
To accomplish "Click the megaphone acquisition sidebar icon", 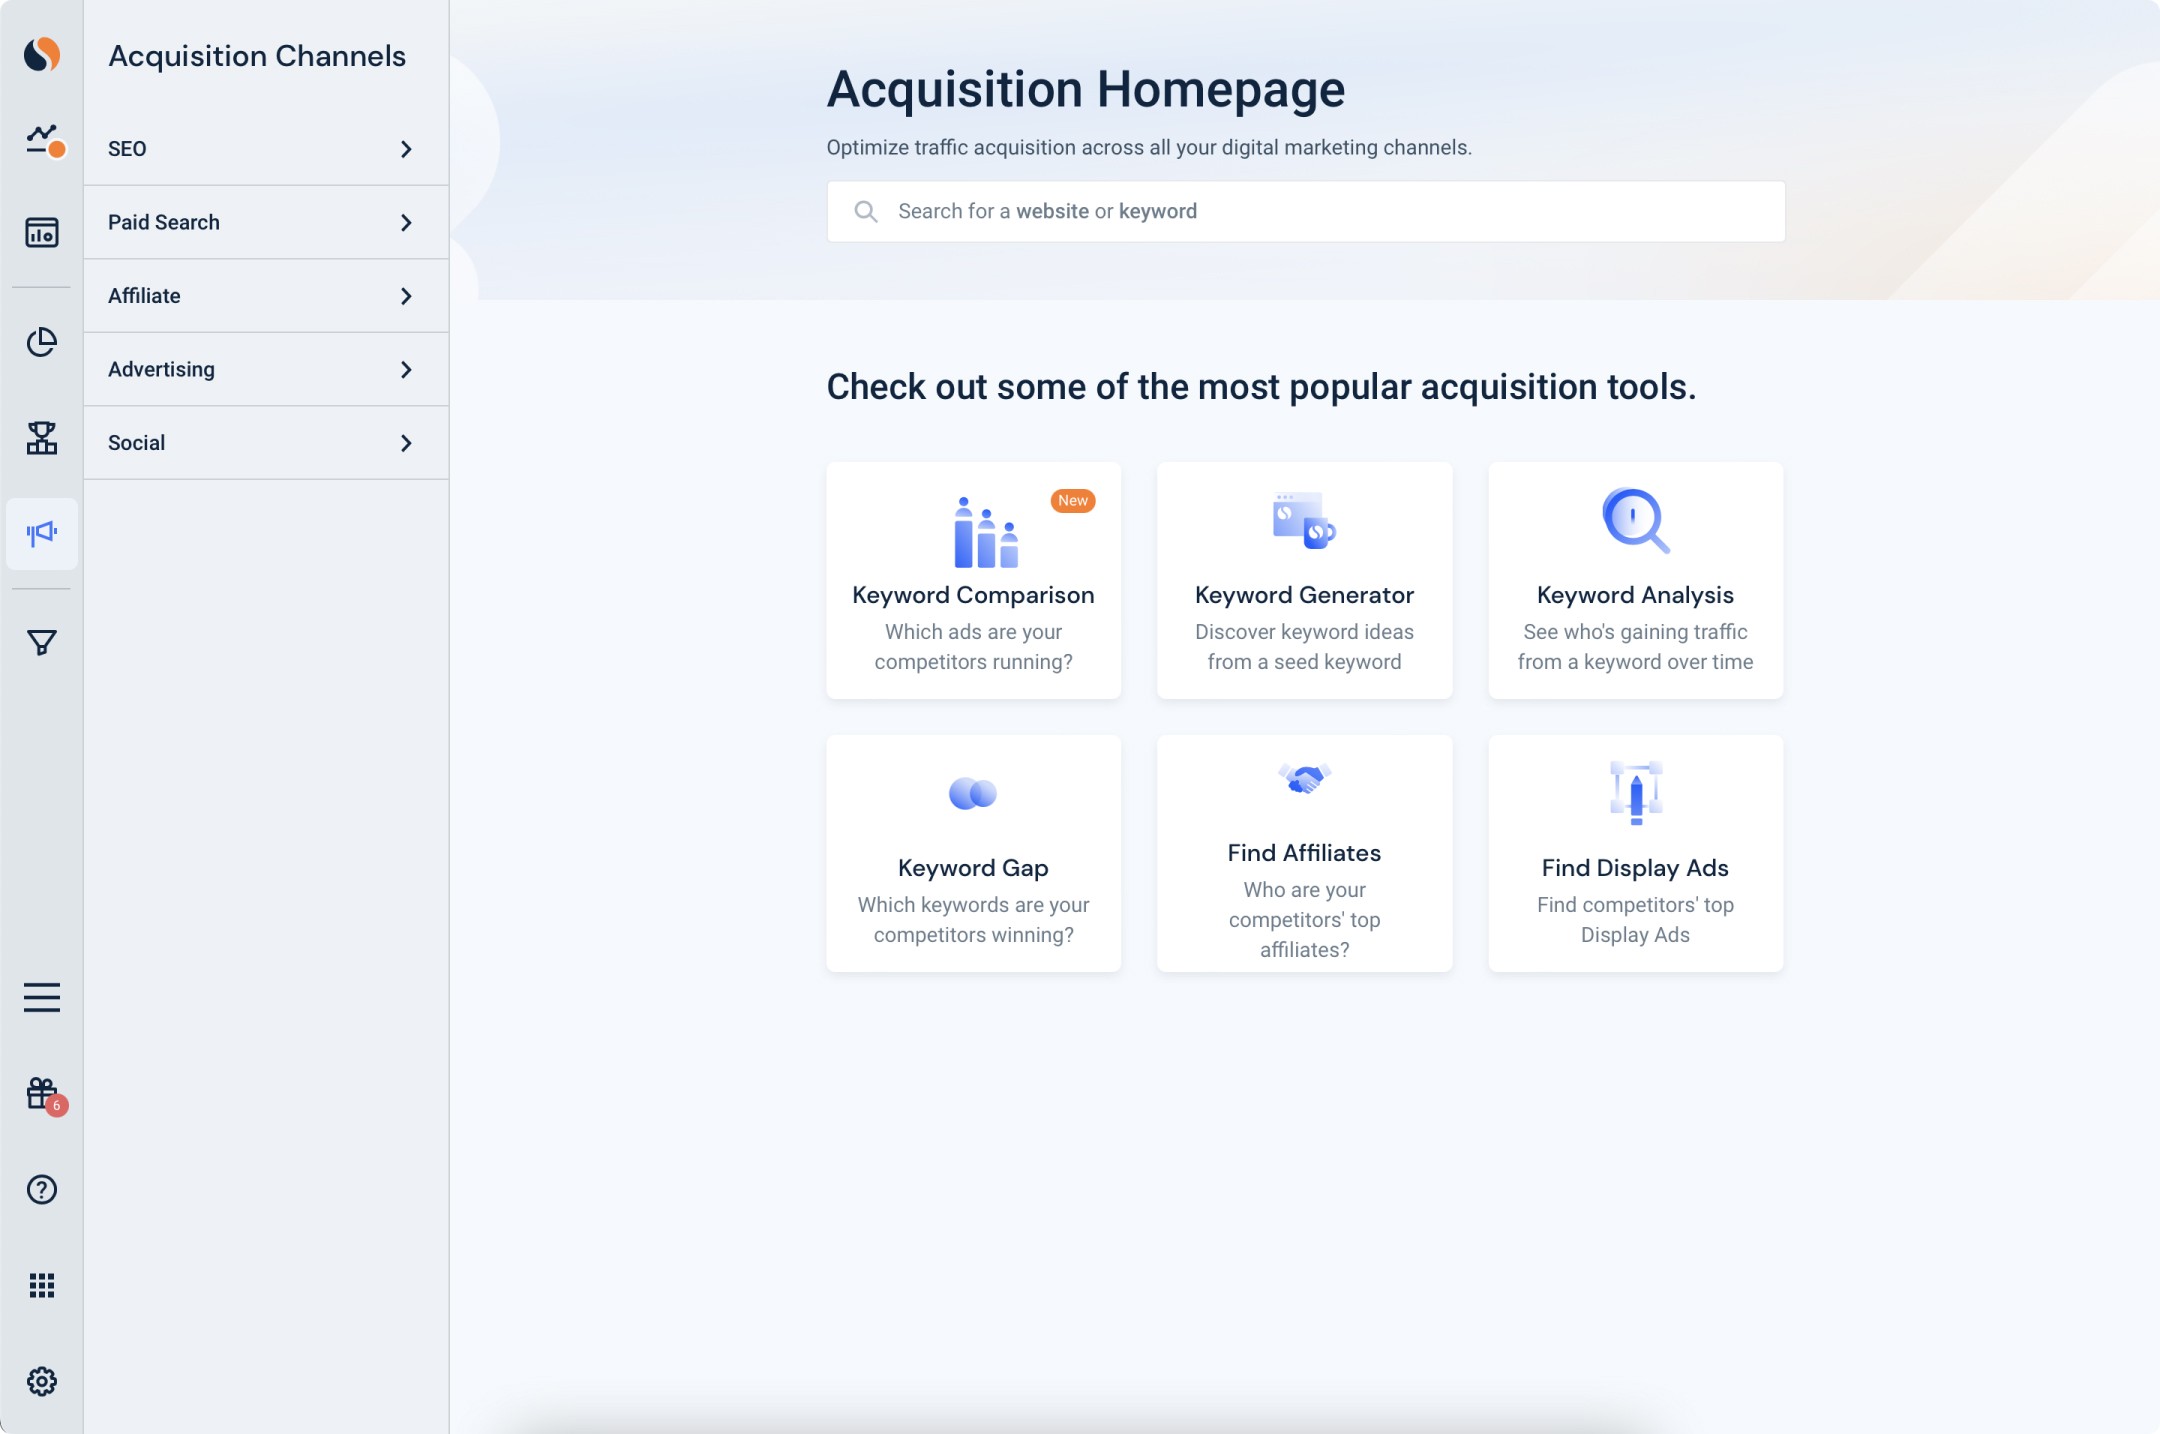I will tap(42, 534).
